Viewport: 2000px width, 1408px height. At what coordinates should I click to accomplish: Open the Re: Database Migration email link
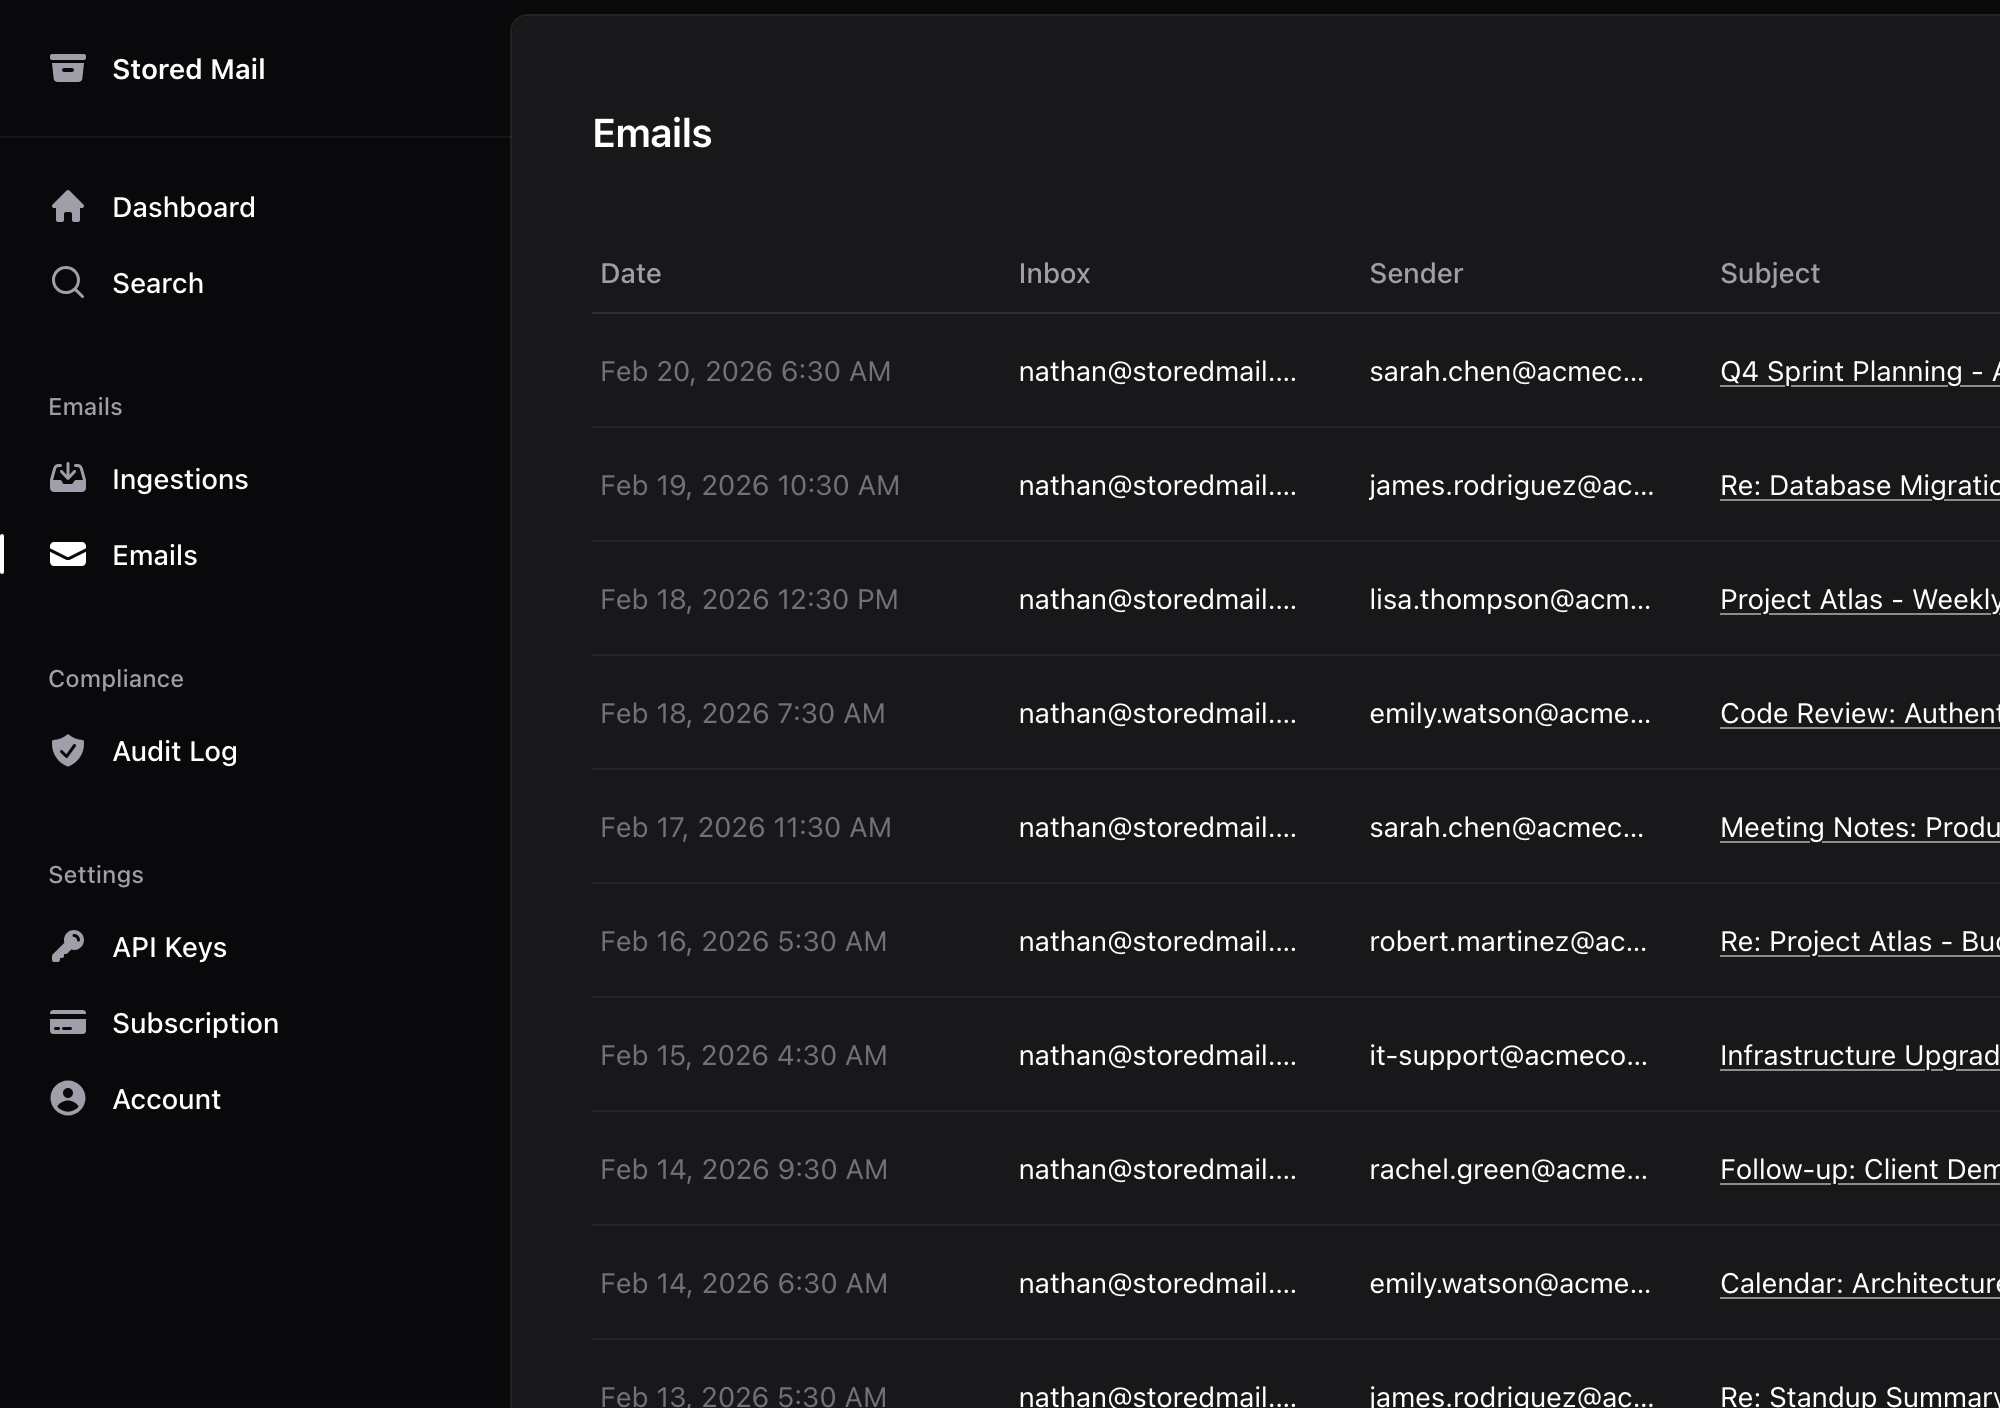coord(1858,485)
